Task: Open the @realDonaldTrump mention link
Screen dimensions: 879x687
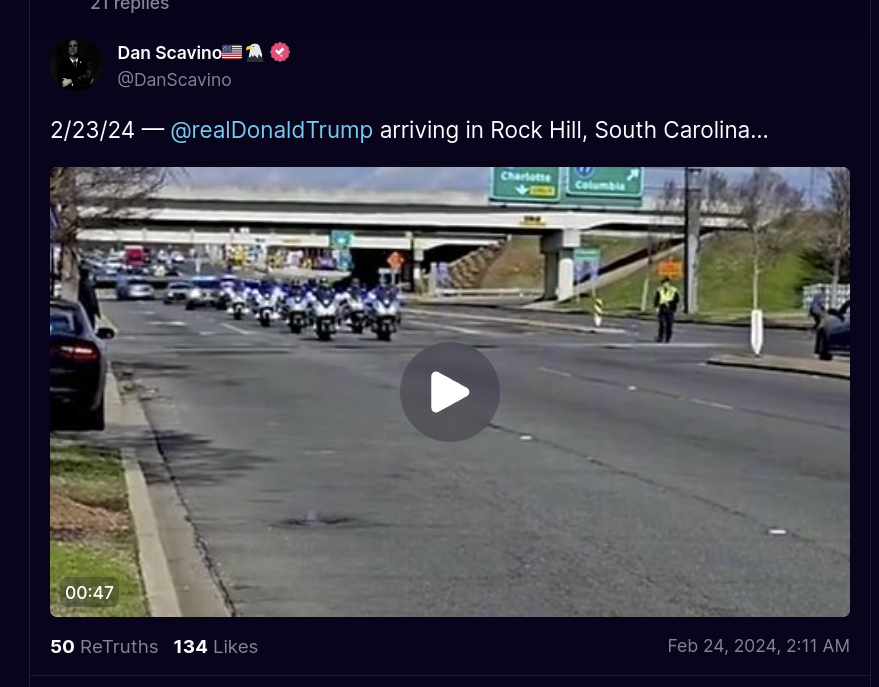Action: [x=271, y=130]
